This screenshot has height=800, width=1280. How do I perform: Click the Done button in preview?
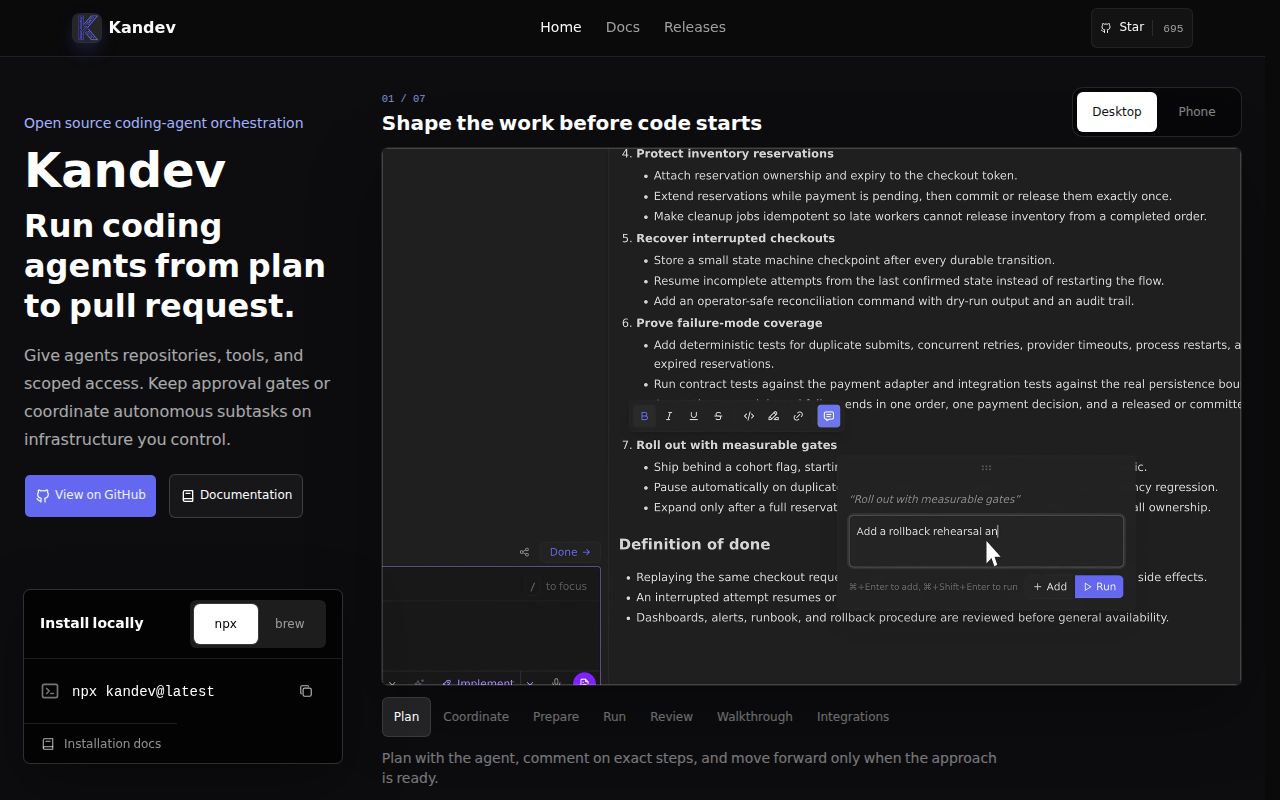point(570,552)
